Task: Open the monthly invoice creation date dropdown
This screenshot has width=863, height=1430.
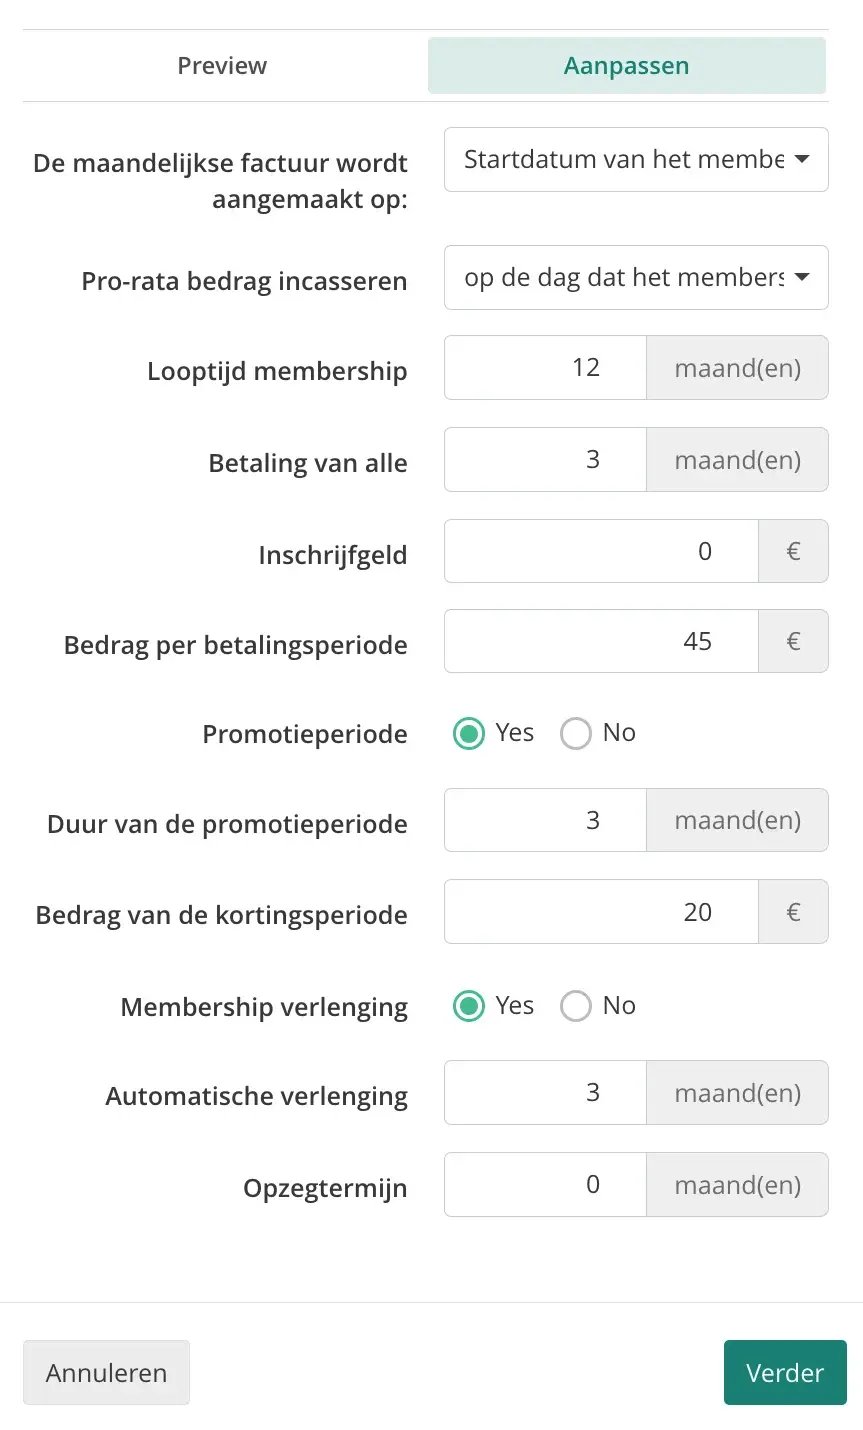Action: [636, 159]
